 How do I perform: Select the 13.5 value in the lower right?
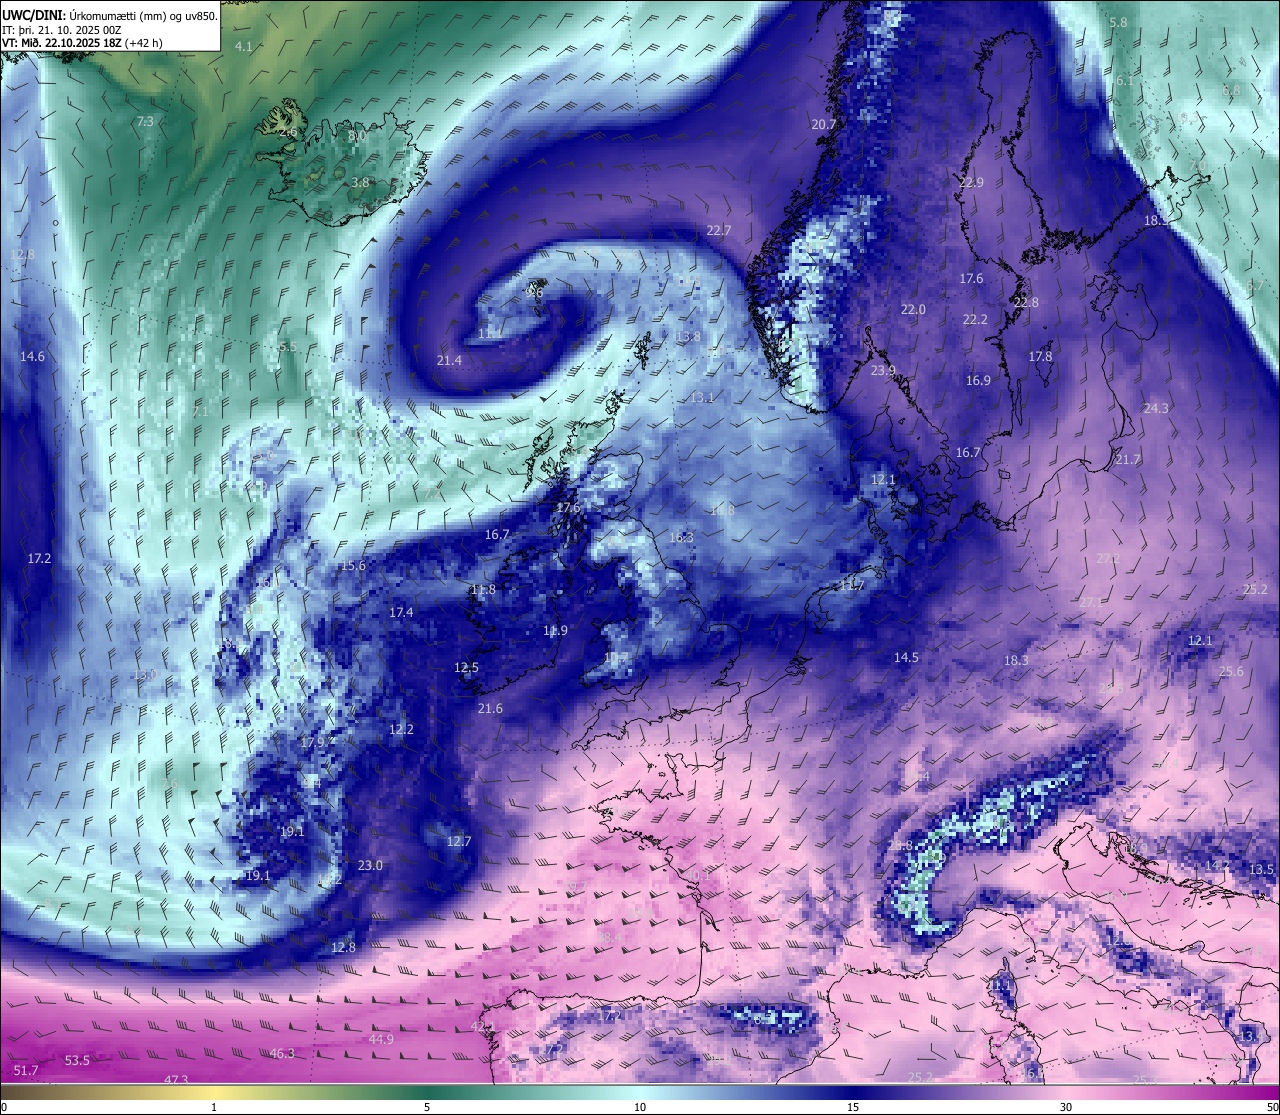click(1262, 870)
